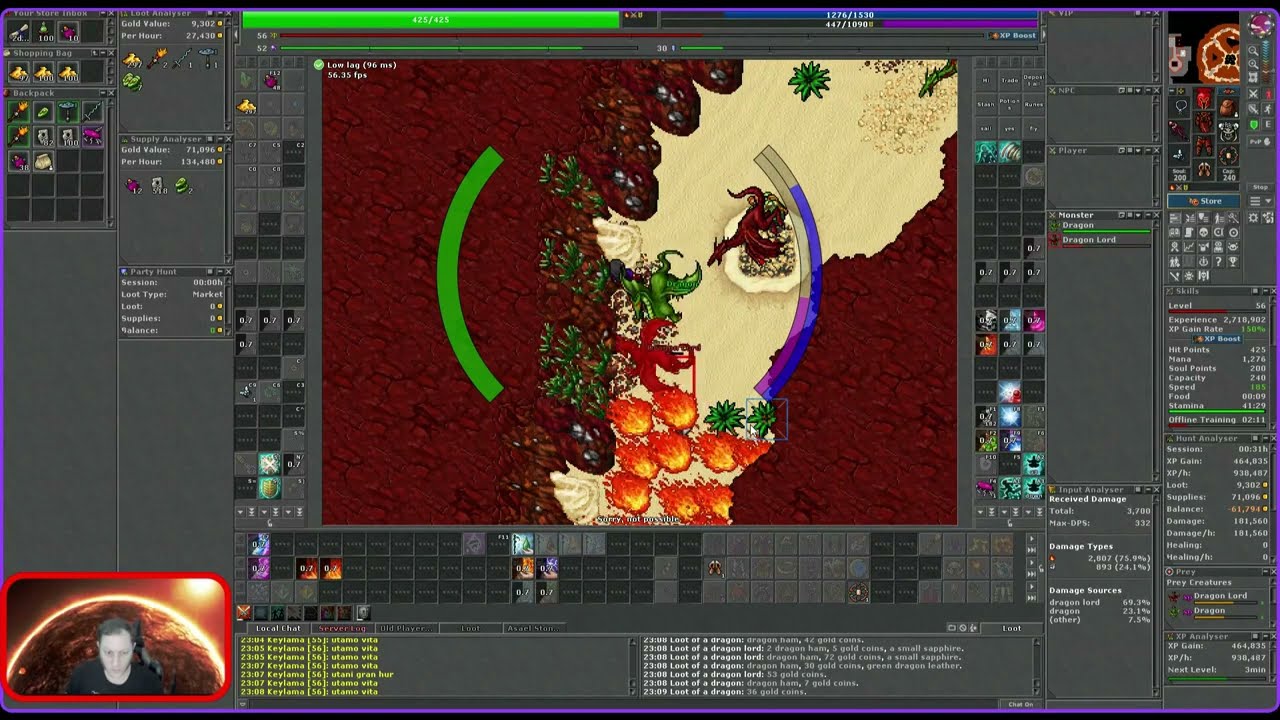Click the minimap image
The image size is (1280, 720).
pos(1205,50)
